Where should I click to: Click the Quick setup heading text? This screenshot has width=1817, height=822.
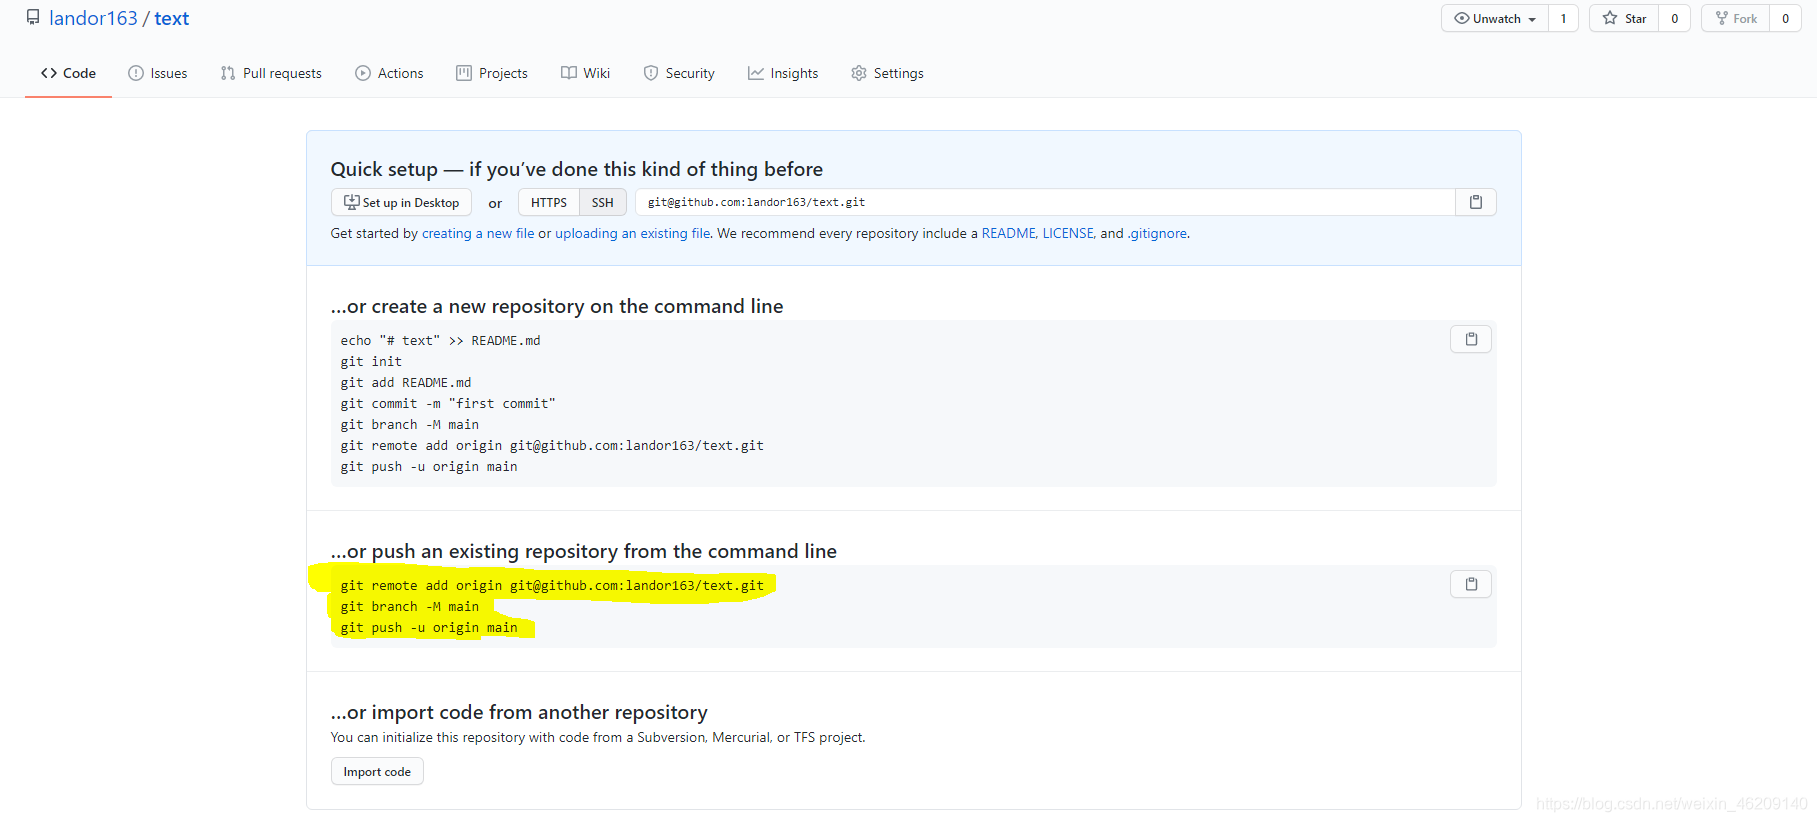click(x=577, y=169)
